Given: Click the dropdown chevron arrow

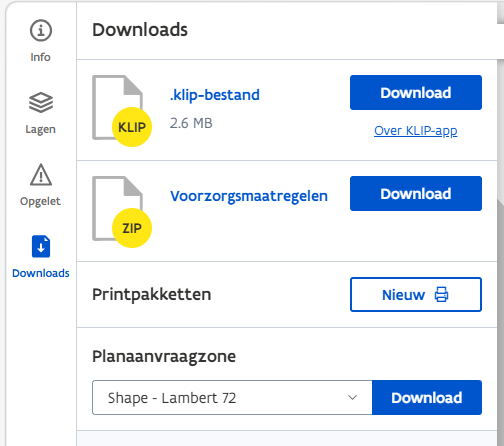Looking at the screenshot, I should click(352, 397).
